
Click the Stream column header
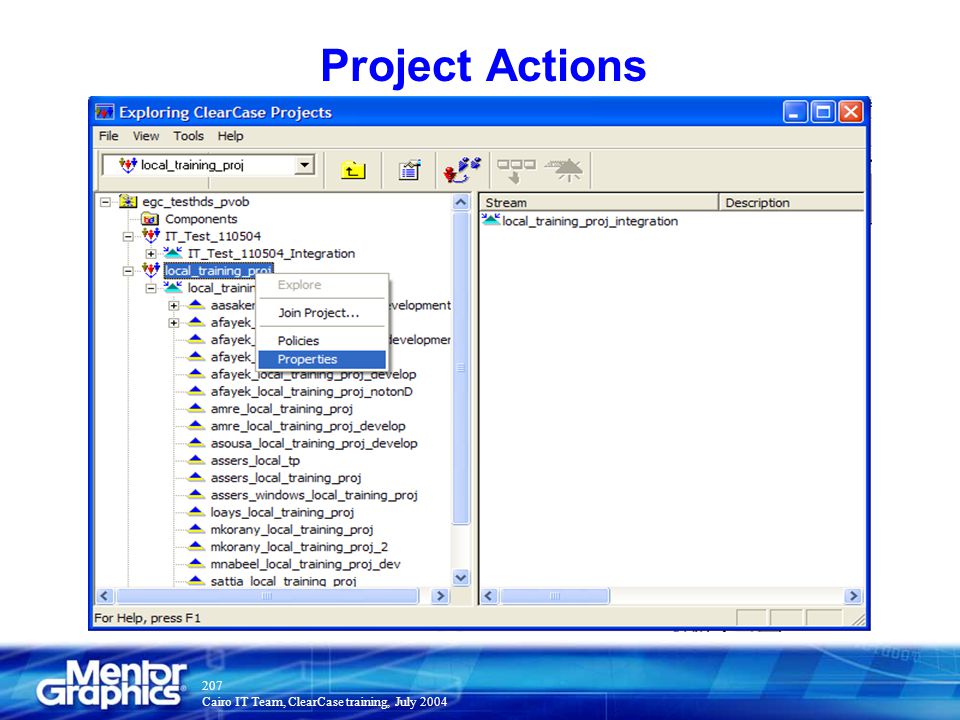(598, 203)
